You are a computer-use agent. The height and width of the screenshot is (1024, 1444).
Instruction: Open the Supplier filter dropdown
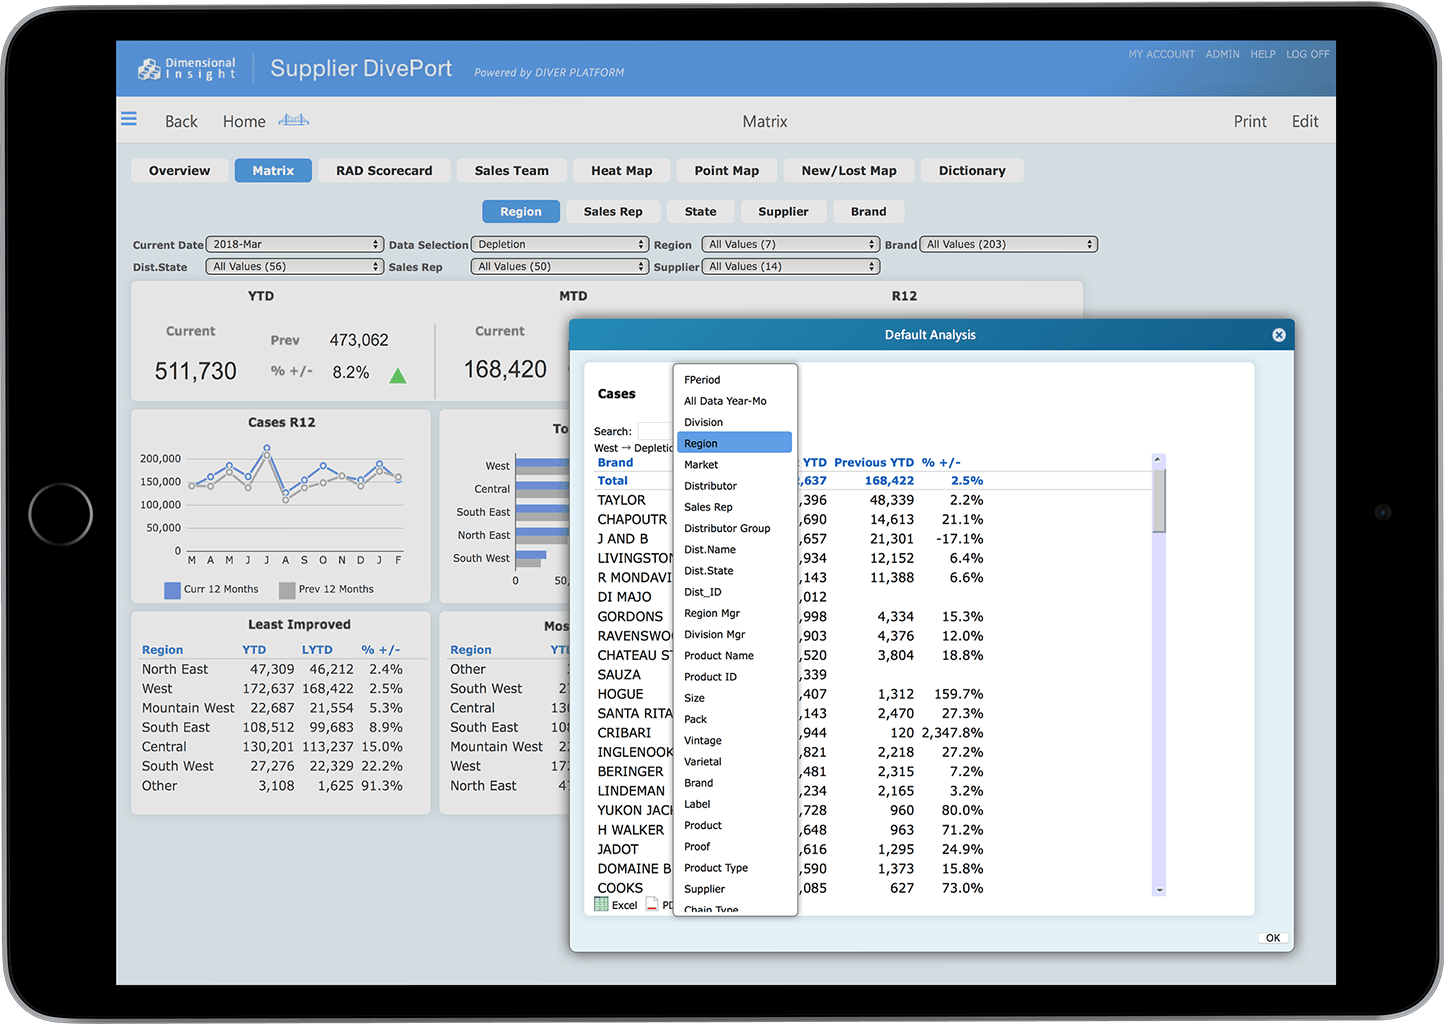pos(790,266)
